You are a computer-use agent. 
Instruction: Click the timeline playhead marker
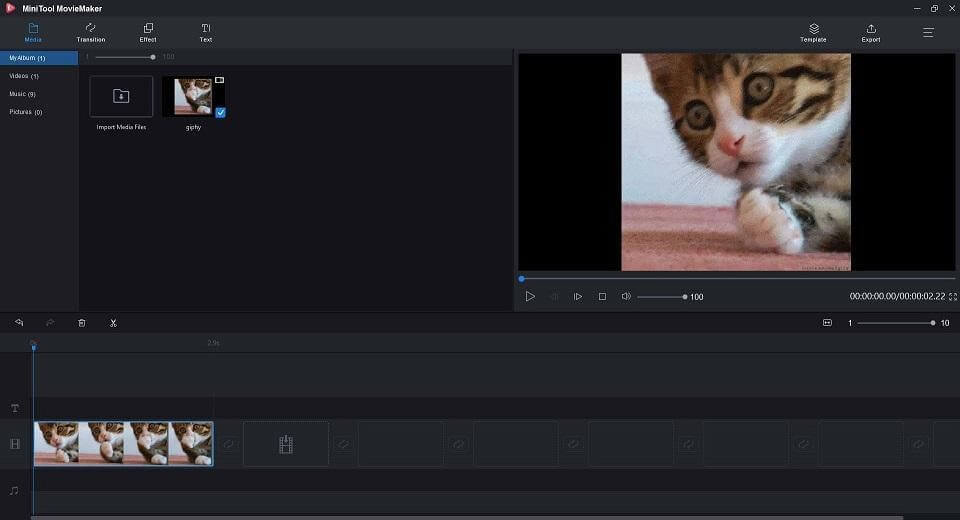(x=34, y=347)
